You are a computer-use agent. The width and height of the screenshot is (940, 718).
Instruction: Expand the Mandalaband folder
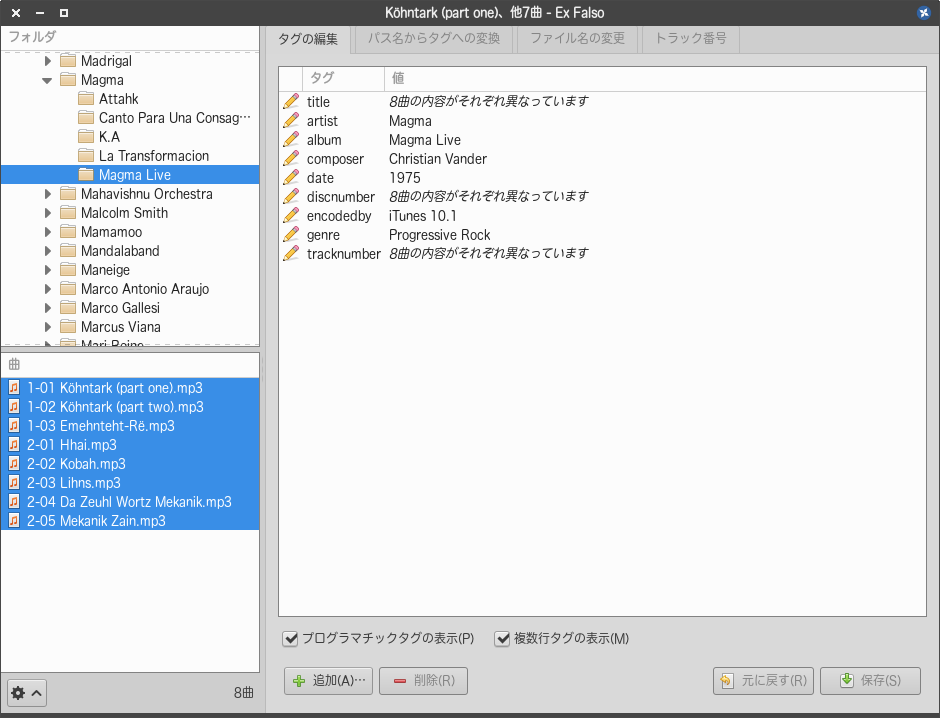coord(48,251)
